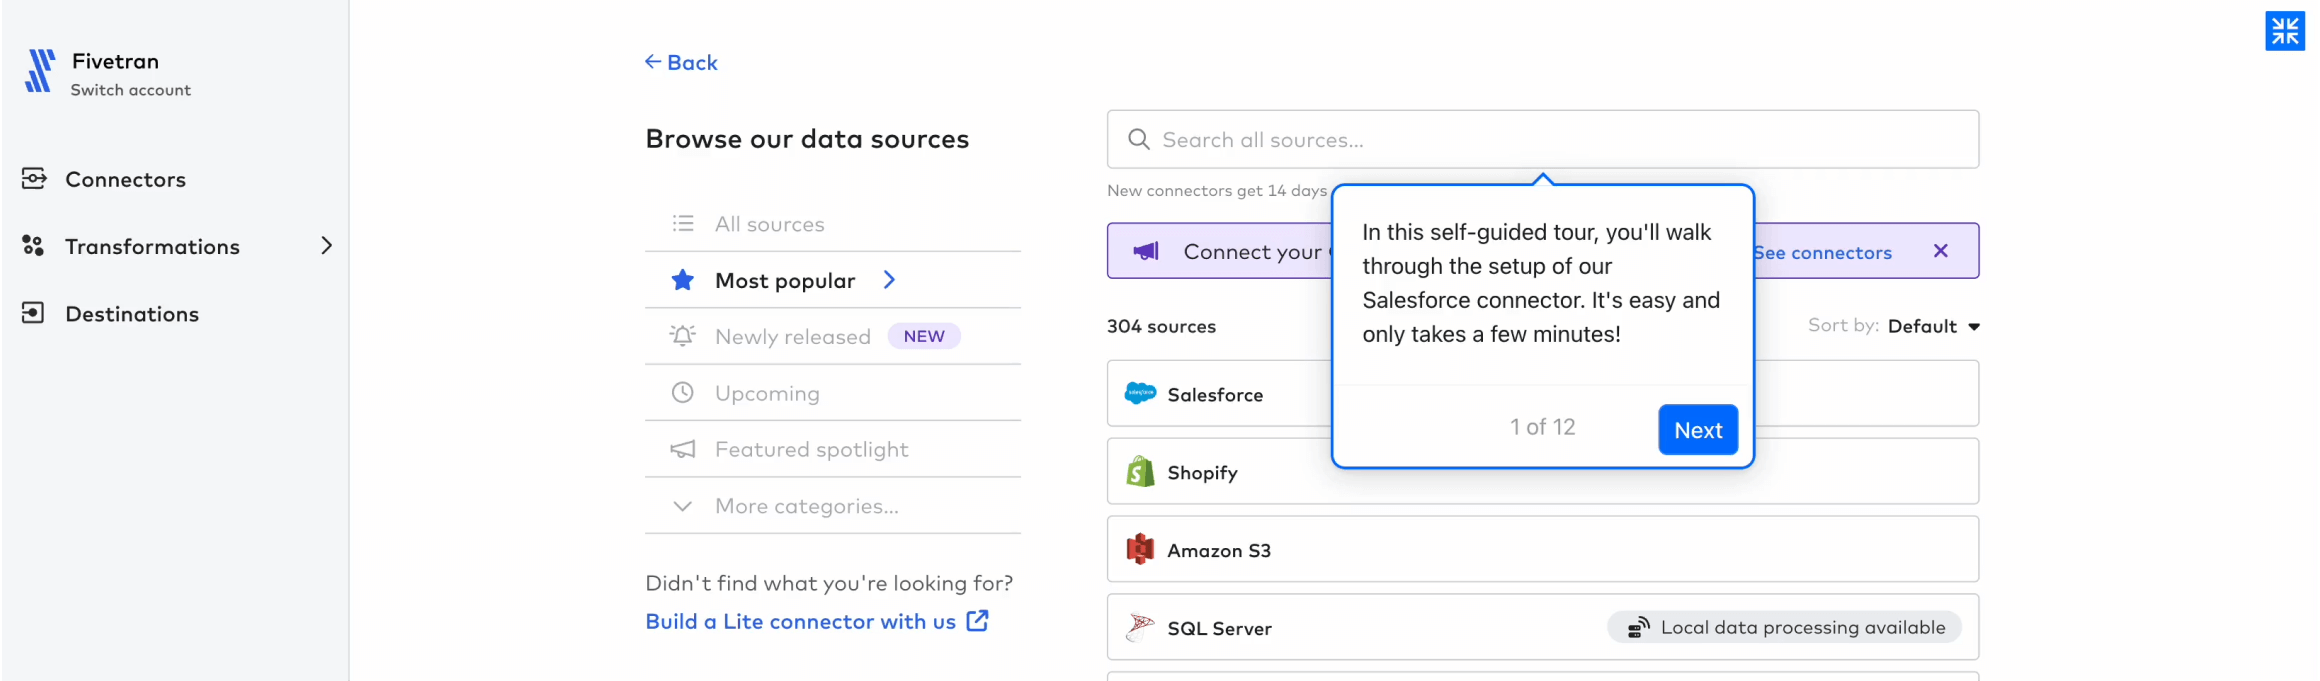The image size is (2320, 681).
Task: Open Destinations in the sidebar
Action: pyautogui.click(x=132, y=314)
